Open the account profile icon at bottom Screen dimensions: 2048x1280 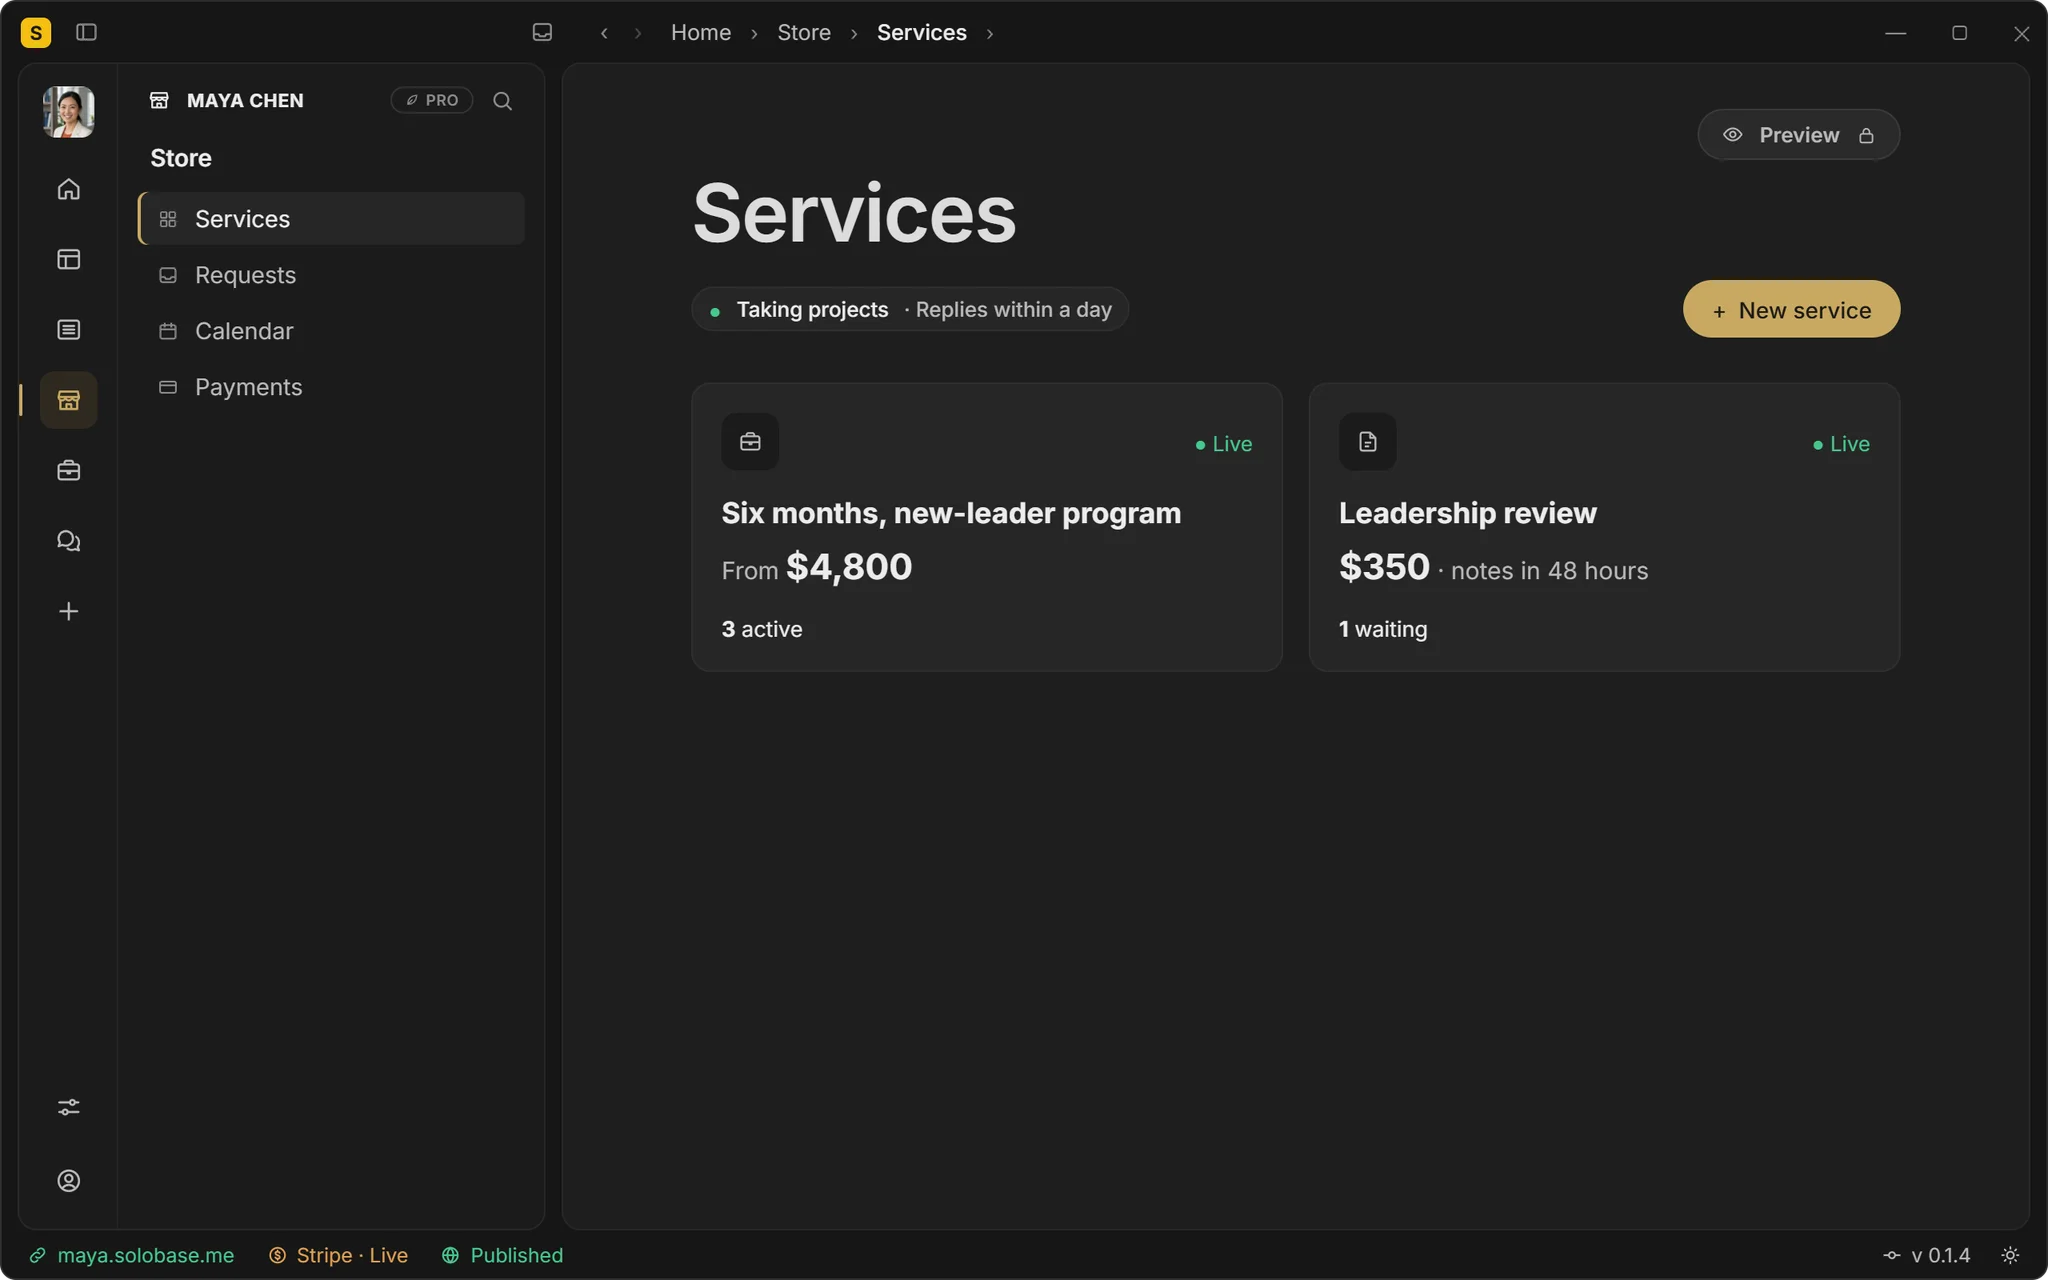68,1181
